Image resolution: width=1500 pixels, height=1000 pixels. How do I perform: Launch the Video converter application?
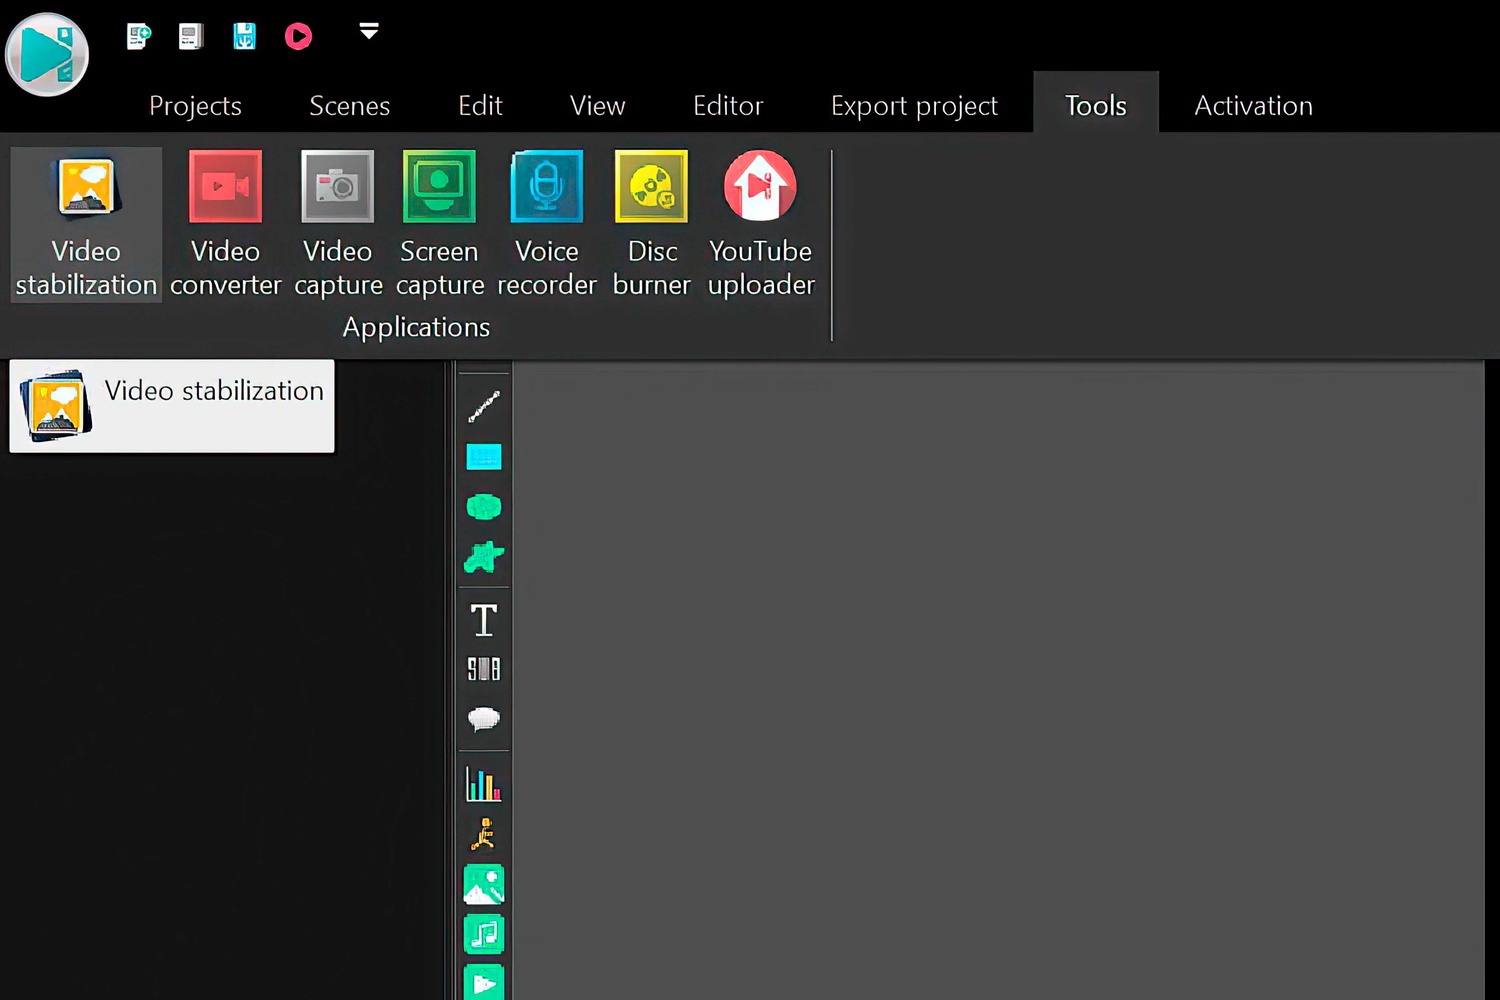tap(225, 224)
